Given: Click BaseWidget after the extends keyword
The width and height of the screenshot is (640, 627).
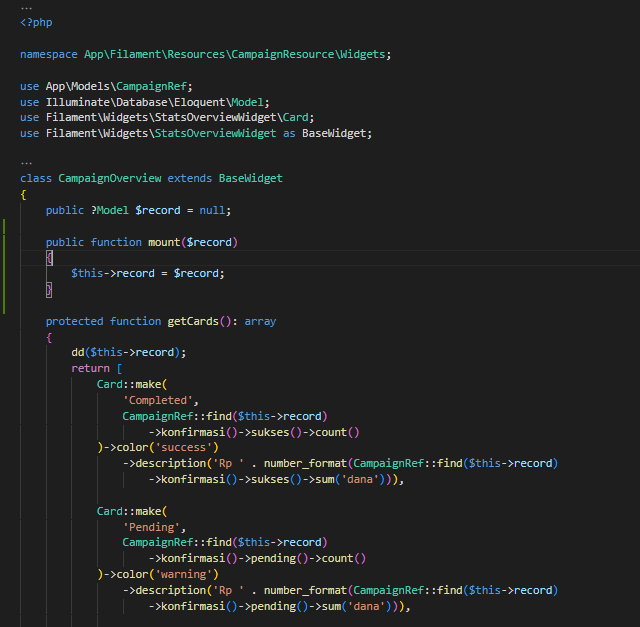Looking at the screenshot, I should (x=251, y=178).
